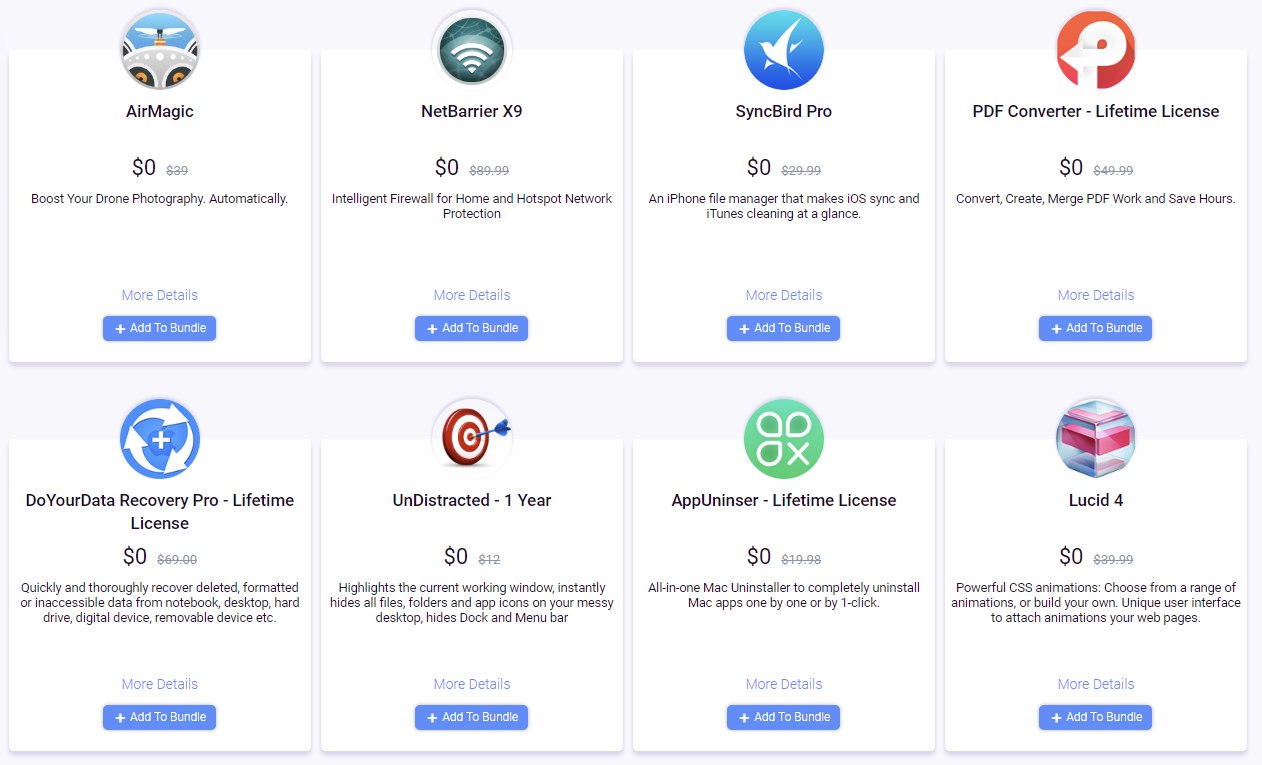The image size is (1262, 765).
Task: Click the NetBarrier X9 product title
Action: [x=472, y=111]
